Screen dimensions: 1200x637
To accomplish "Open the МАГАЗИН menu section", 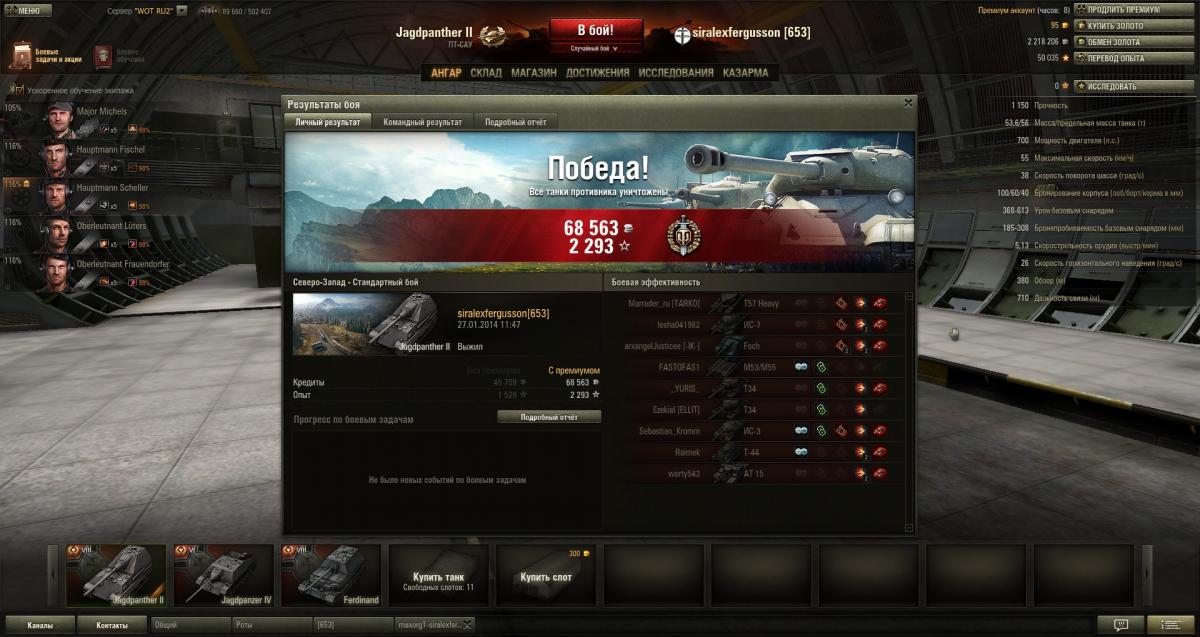I will point(534,73).
